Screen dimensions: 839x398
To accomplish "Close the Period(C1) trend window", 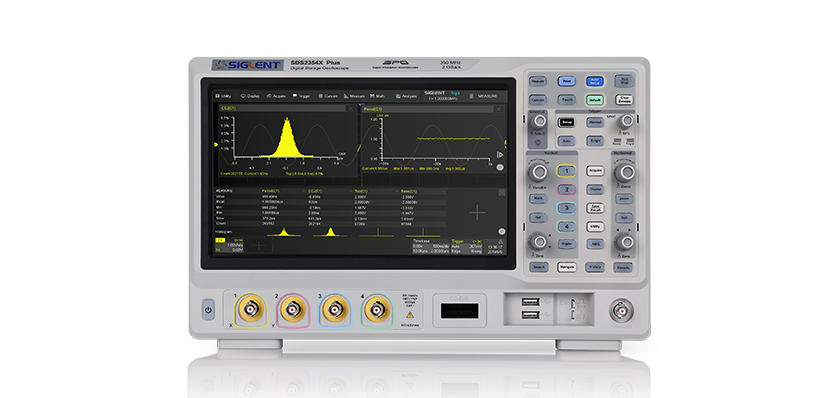I will (499, 109).
